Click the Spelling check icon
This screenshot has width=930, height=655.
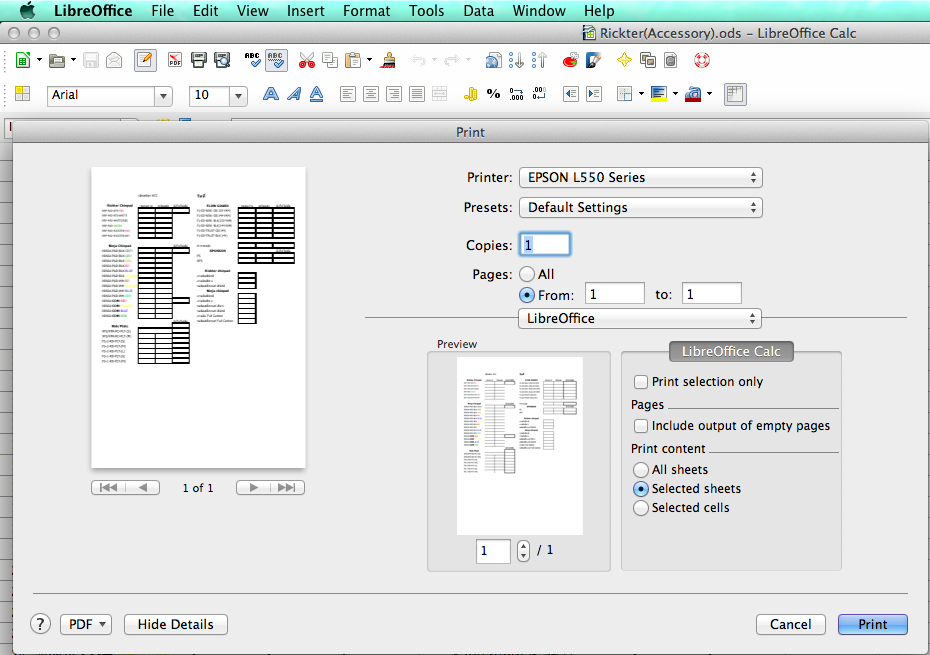point(253,60)
